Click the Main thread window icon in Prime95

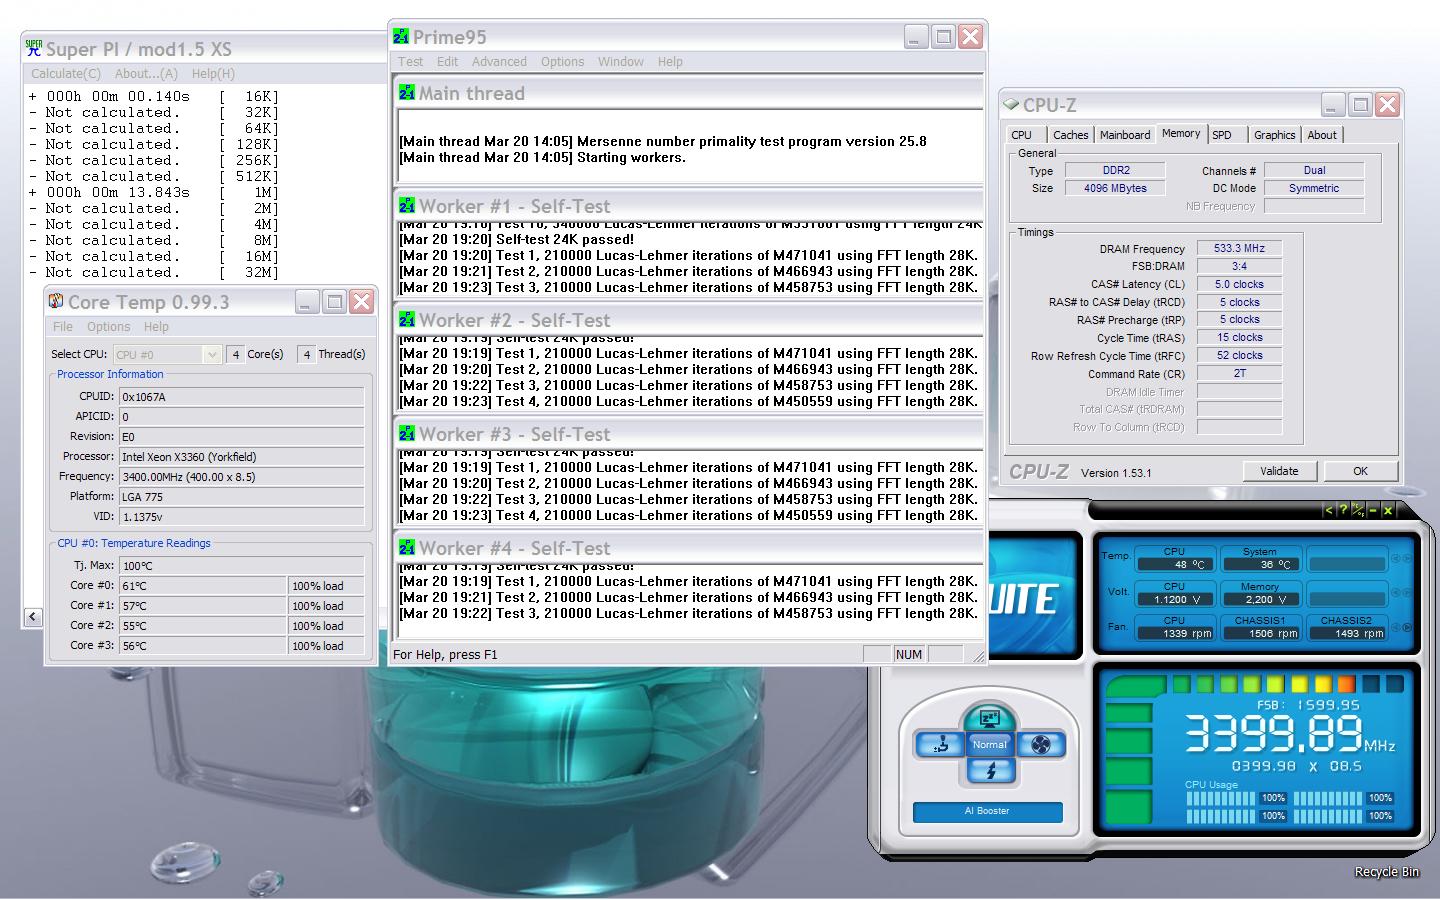tap(407, 92)
